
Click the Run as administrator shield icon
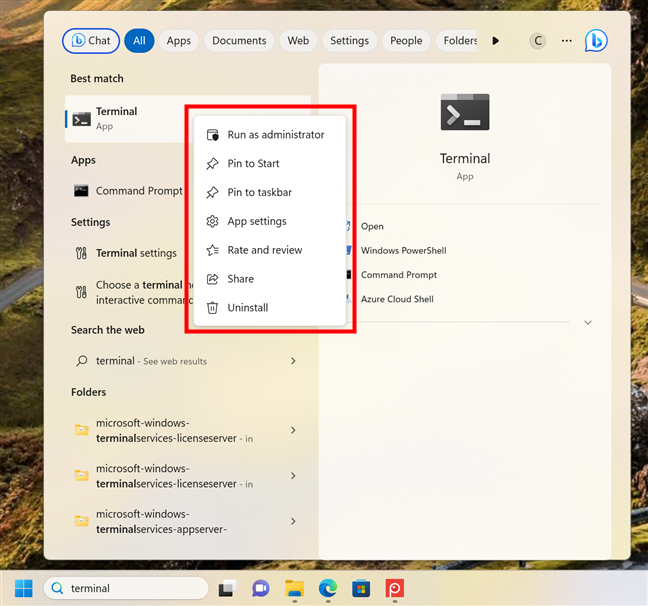(212, 135)
